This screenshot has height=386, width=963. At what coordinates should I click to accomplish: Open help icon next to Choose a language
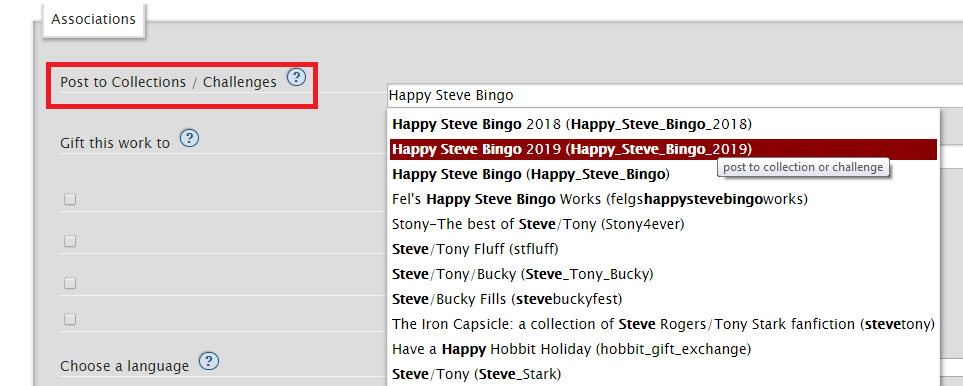[209, 361]
